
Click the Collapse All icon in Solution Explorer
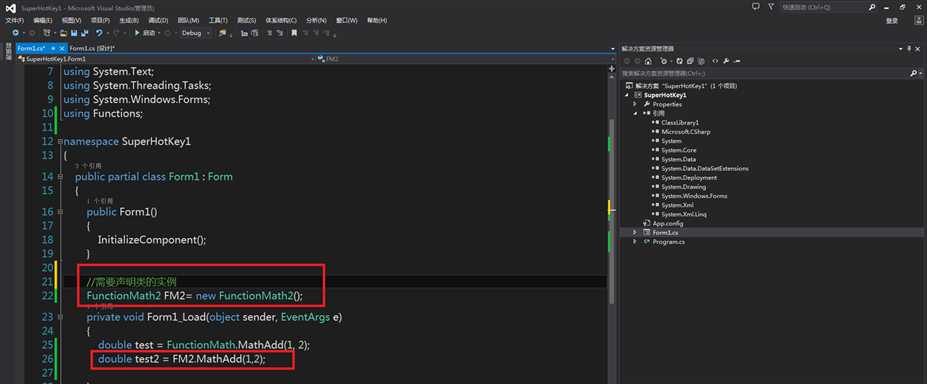click(x=691, y=61)
